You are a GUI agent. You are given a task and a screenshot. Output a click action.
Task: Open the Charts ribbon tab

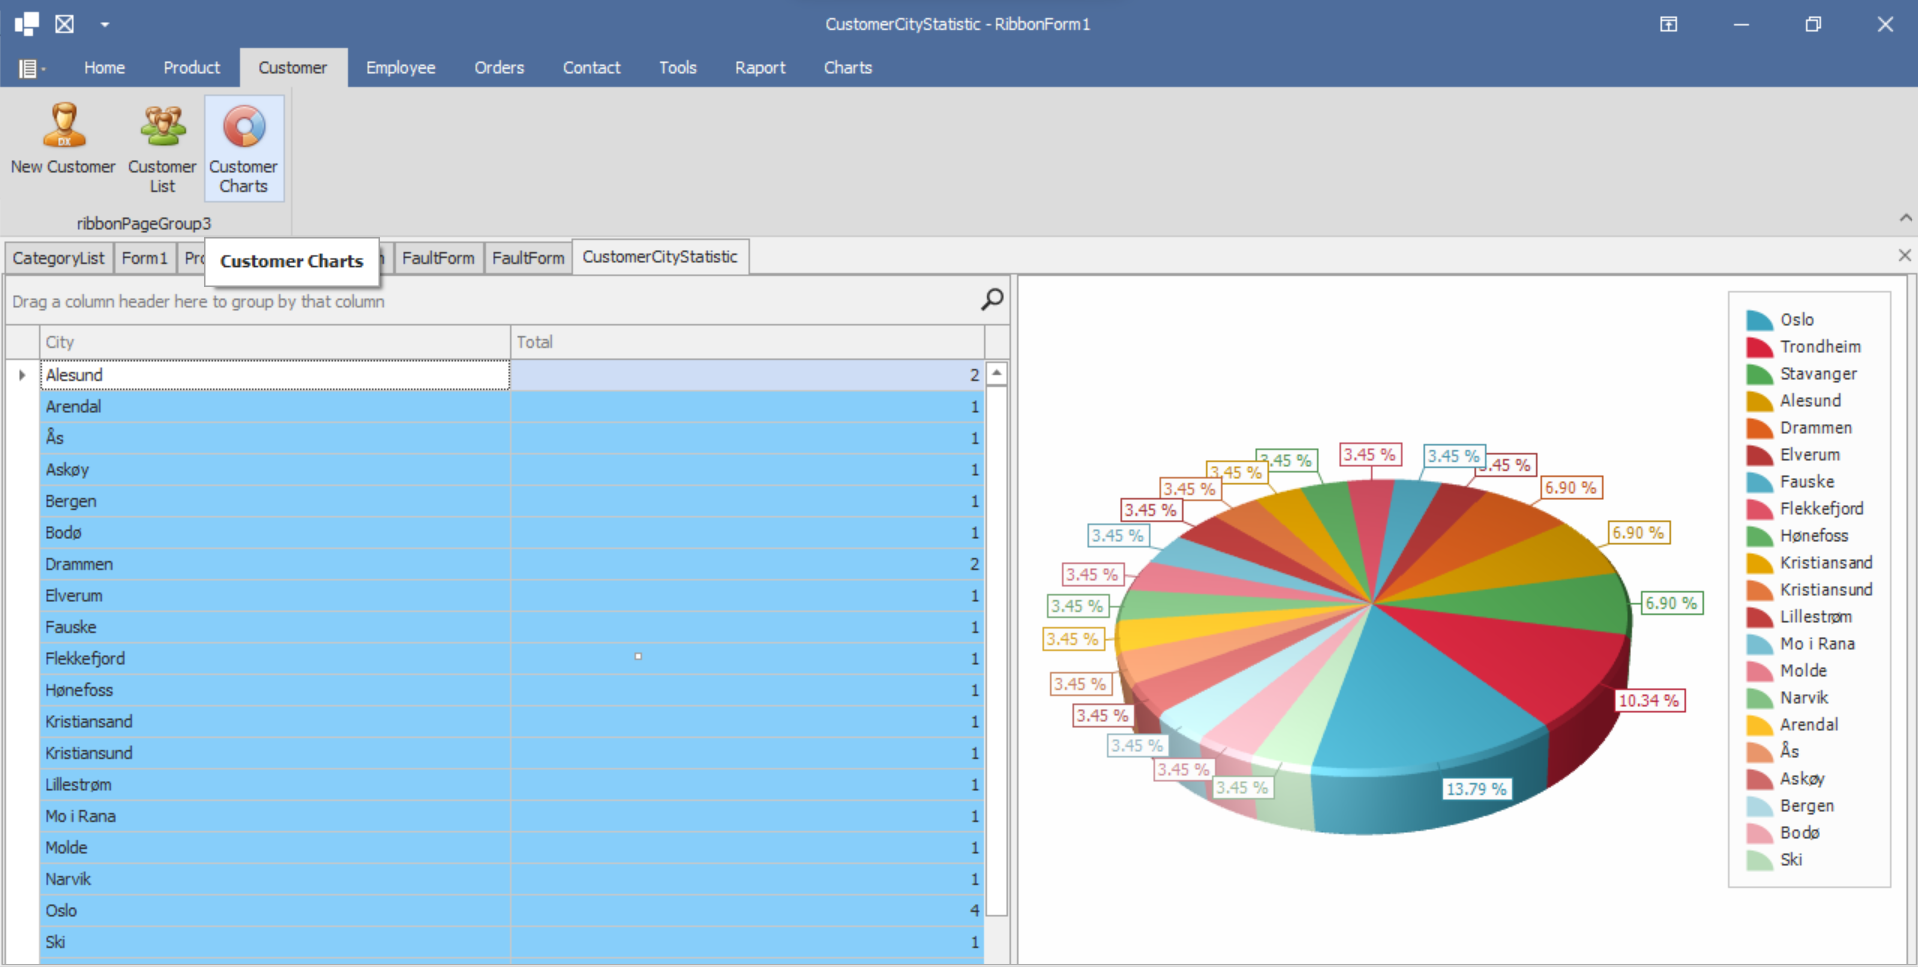tap(847, 68)
